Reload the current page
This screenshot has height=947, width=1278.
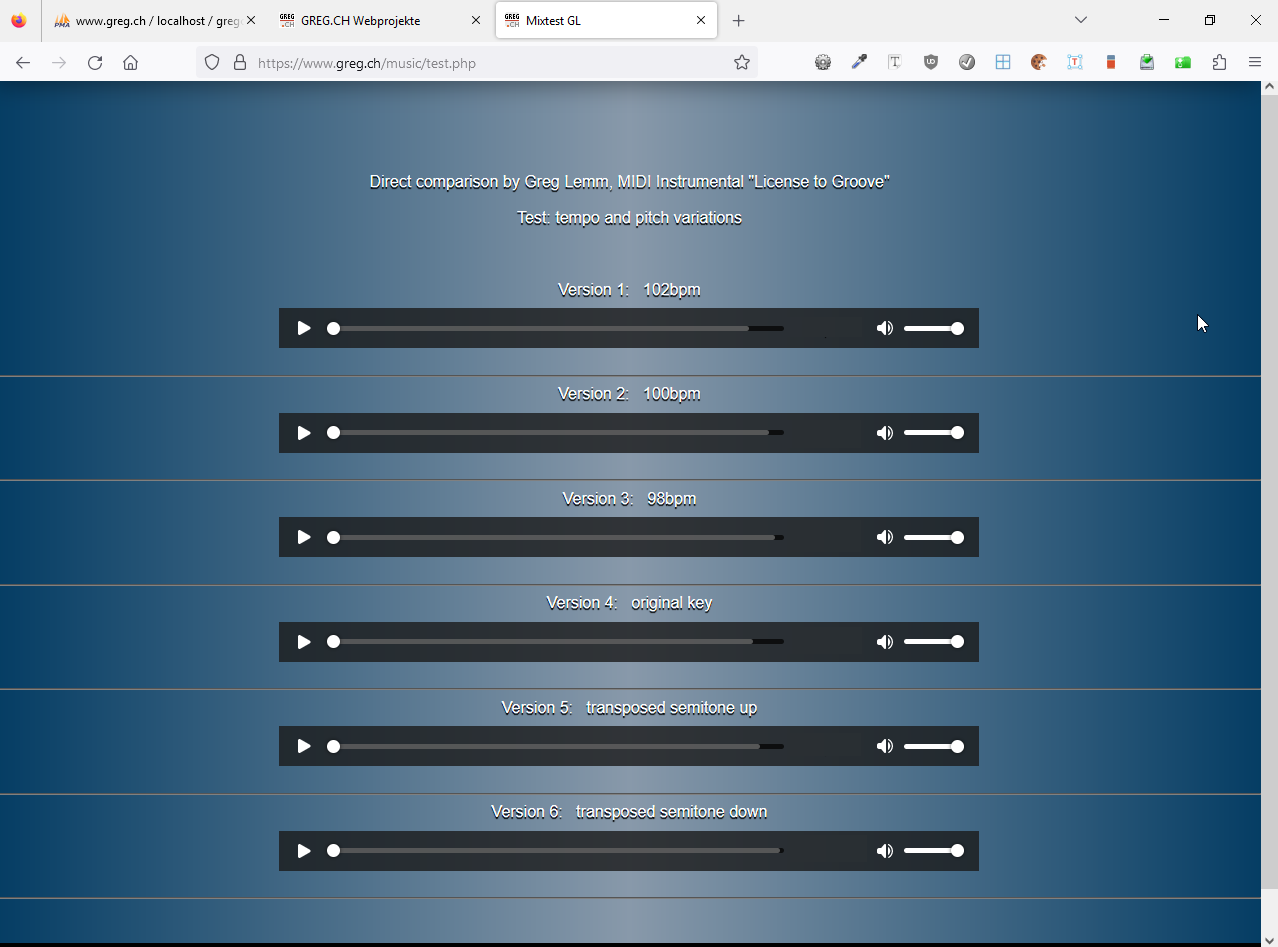tap(95, 62)
